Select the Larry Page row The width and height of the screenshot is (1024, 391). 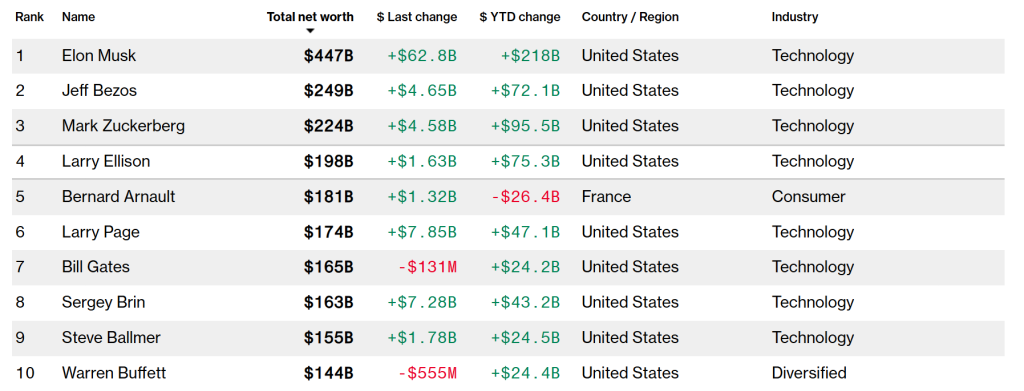(x=508, y=232)
